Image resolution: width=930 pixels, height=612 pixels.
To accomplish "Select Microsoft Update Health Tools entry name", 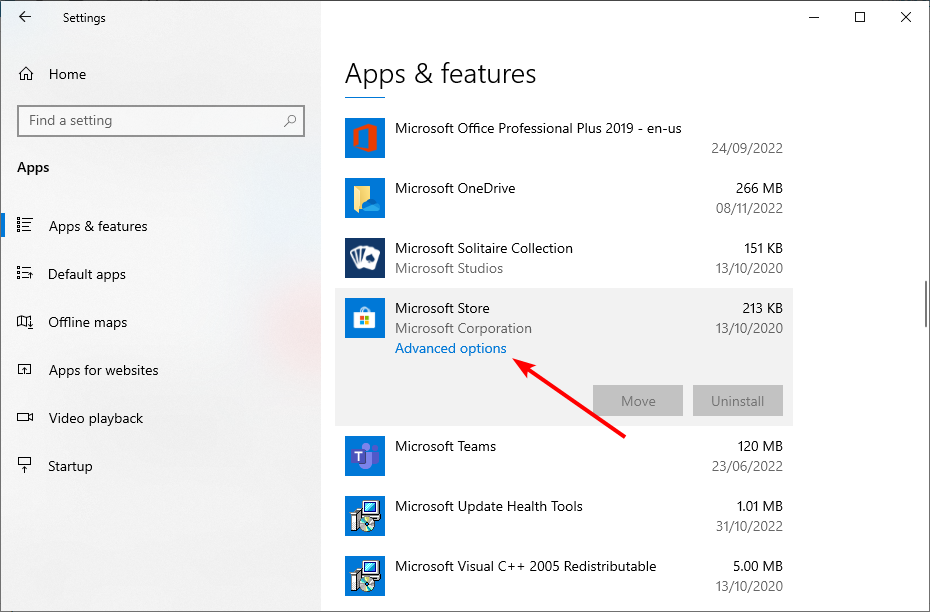I will tap(489, 506).
